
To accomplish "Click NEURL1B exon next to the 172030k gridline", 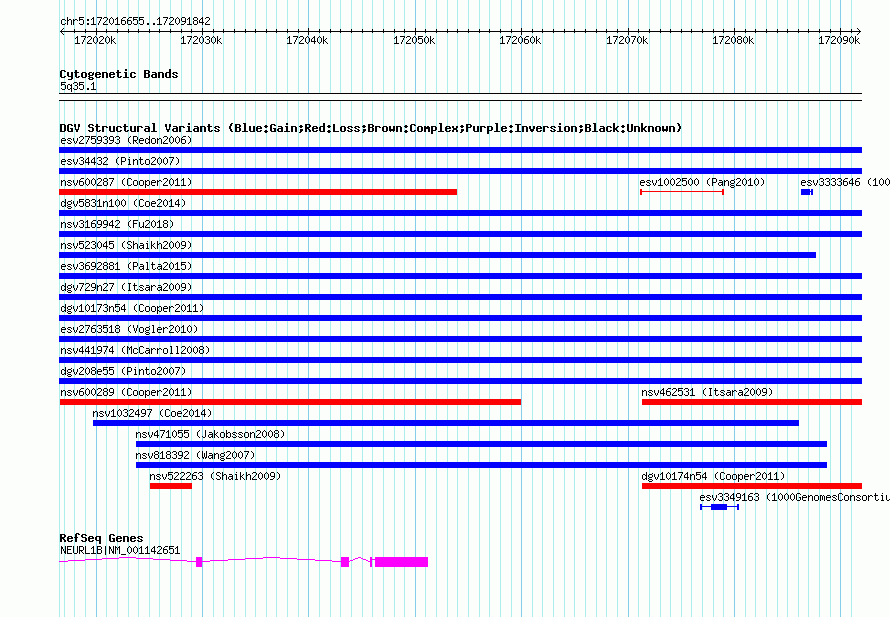I will (x=199, y=562).
